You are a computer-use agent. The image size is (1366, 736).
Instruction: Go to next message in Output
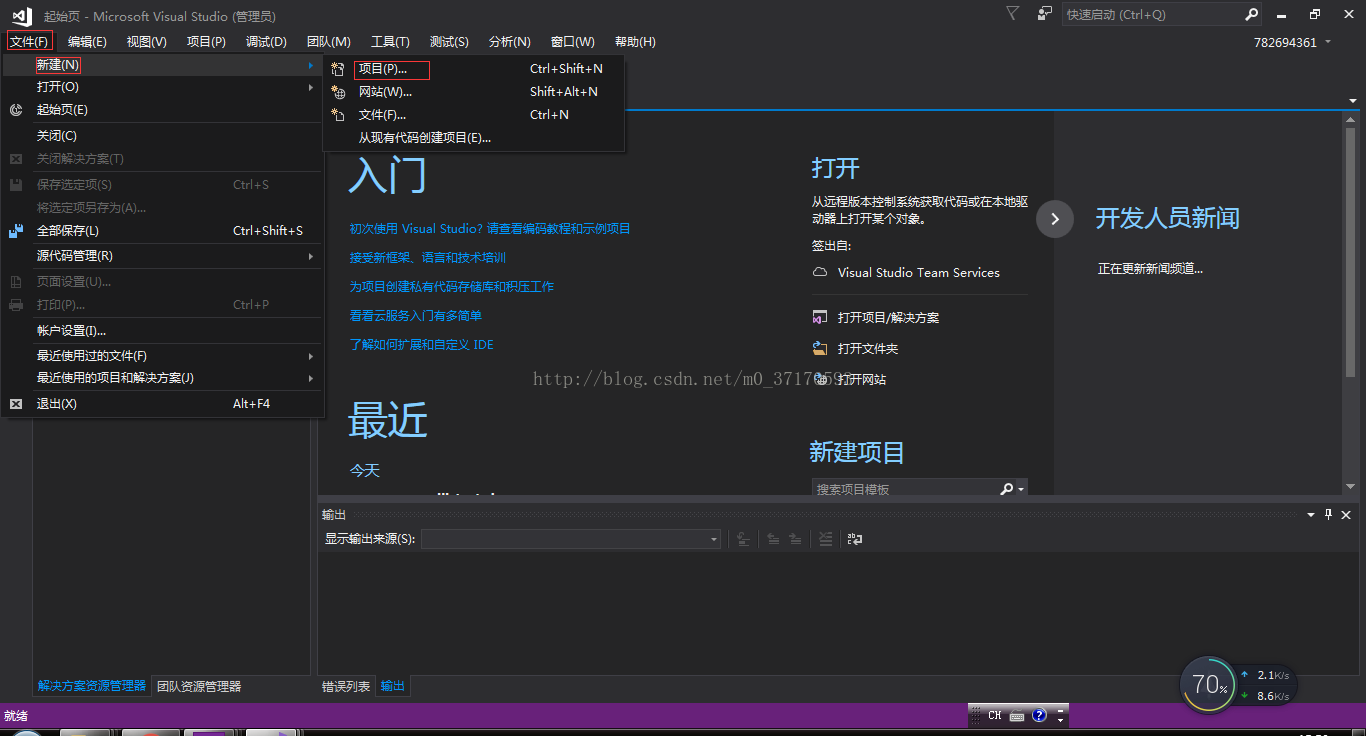click(795, 539)
